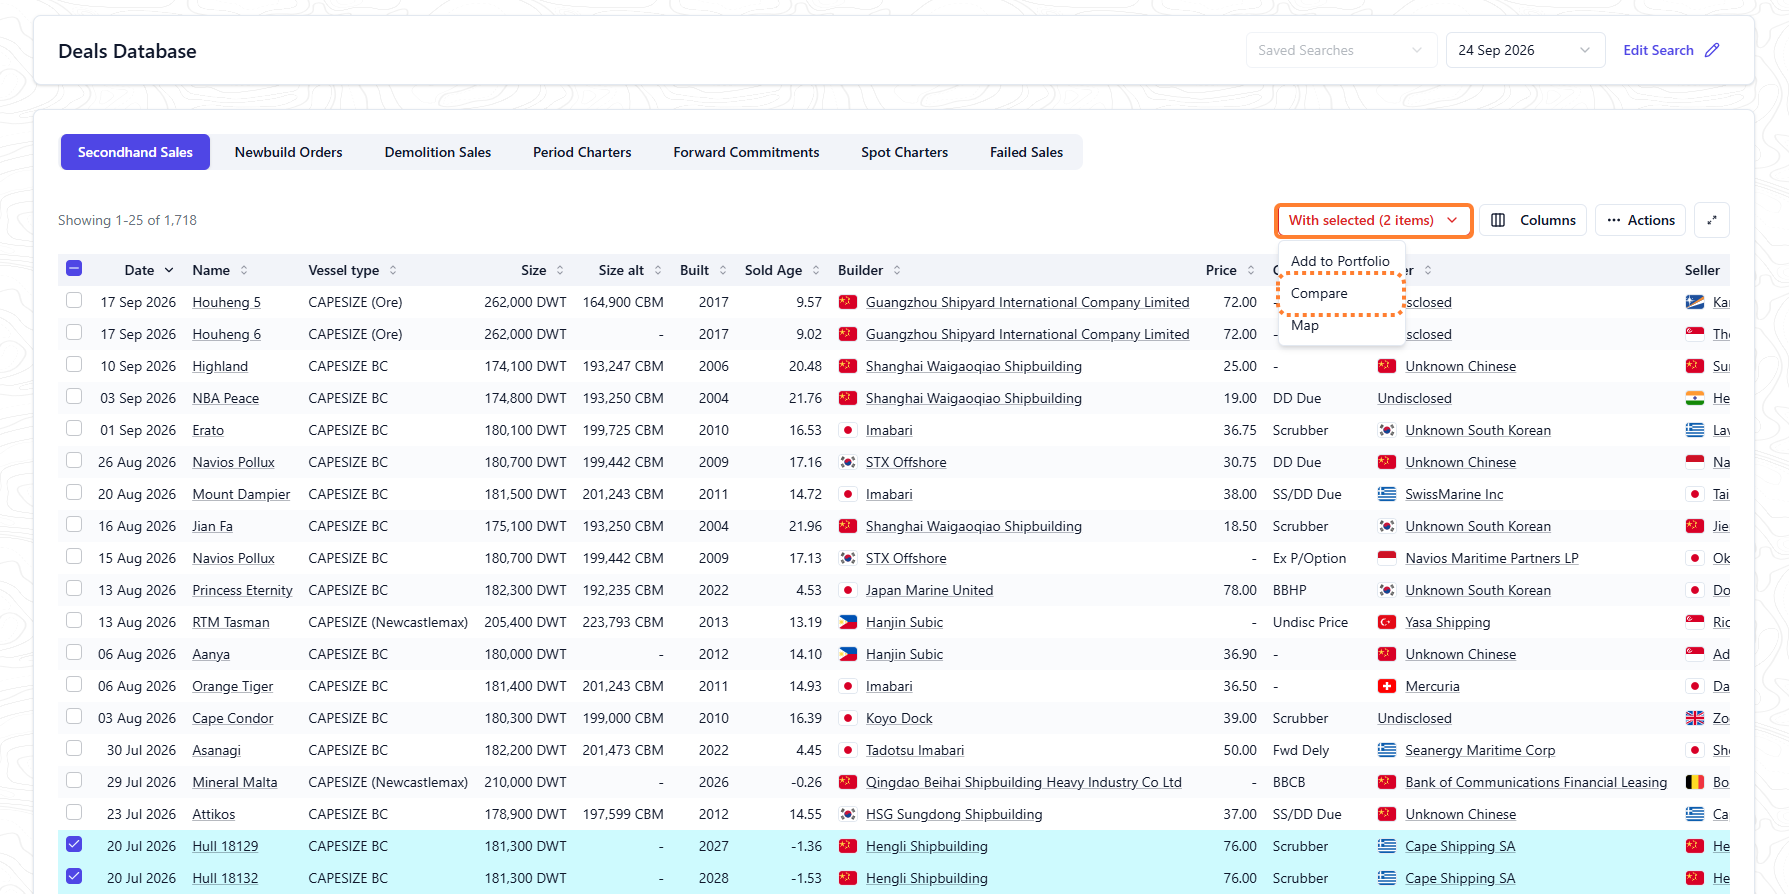Sort by the Built column arrows

tap(723, 270)
